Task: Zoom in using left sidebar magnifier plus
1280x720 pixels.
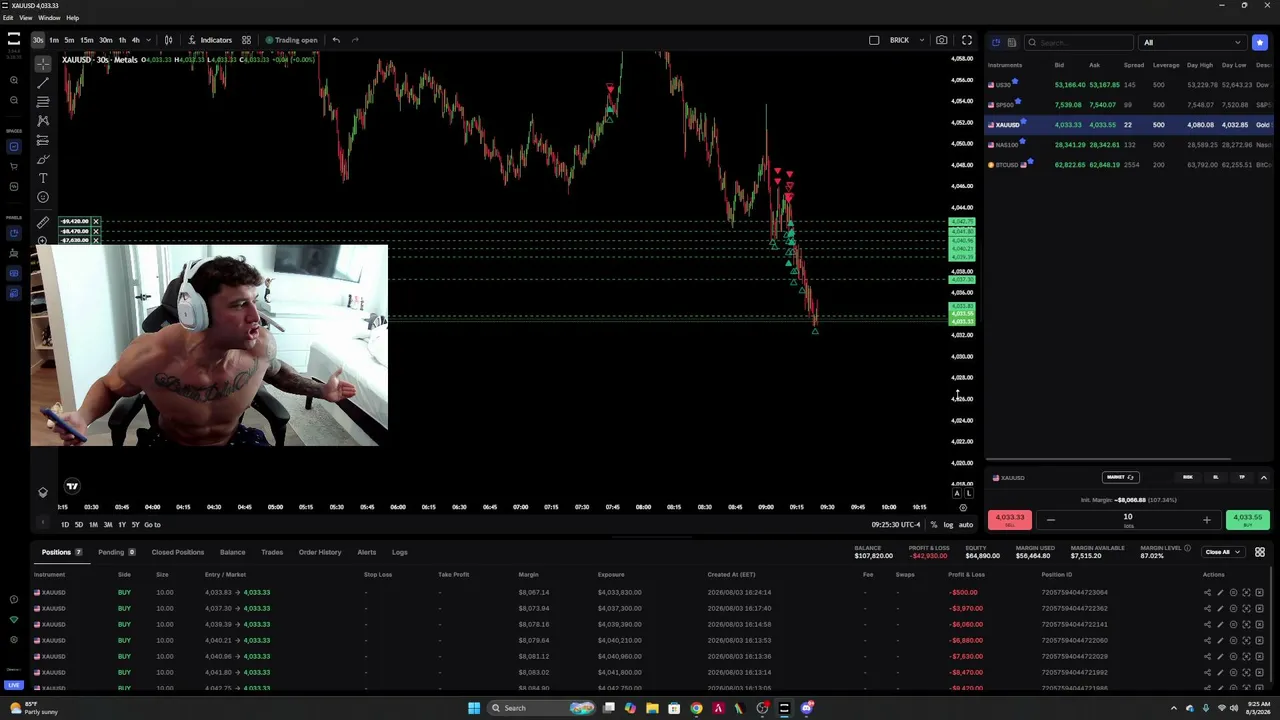Action: pos(14,80)
